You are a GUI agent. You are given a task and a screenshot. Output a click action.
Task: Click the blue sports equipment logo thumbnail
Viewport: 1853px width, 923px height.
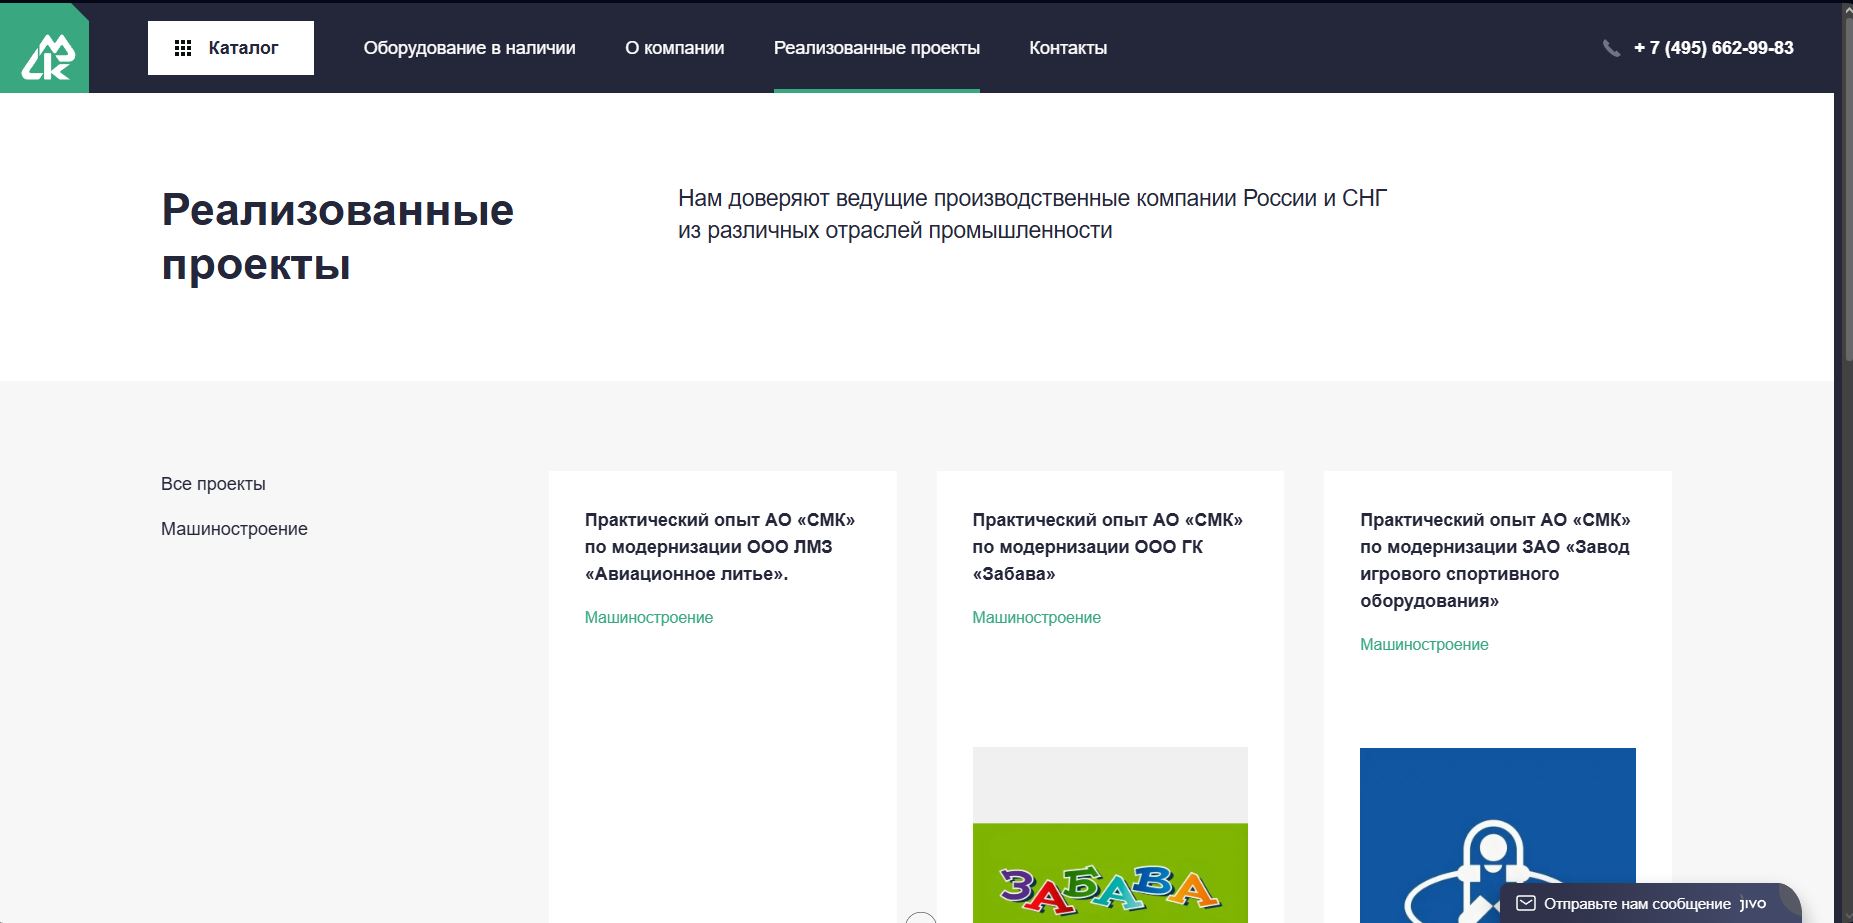[x=1497, y=835]
